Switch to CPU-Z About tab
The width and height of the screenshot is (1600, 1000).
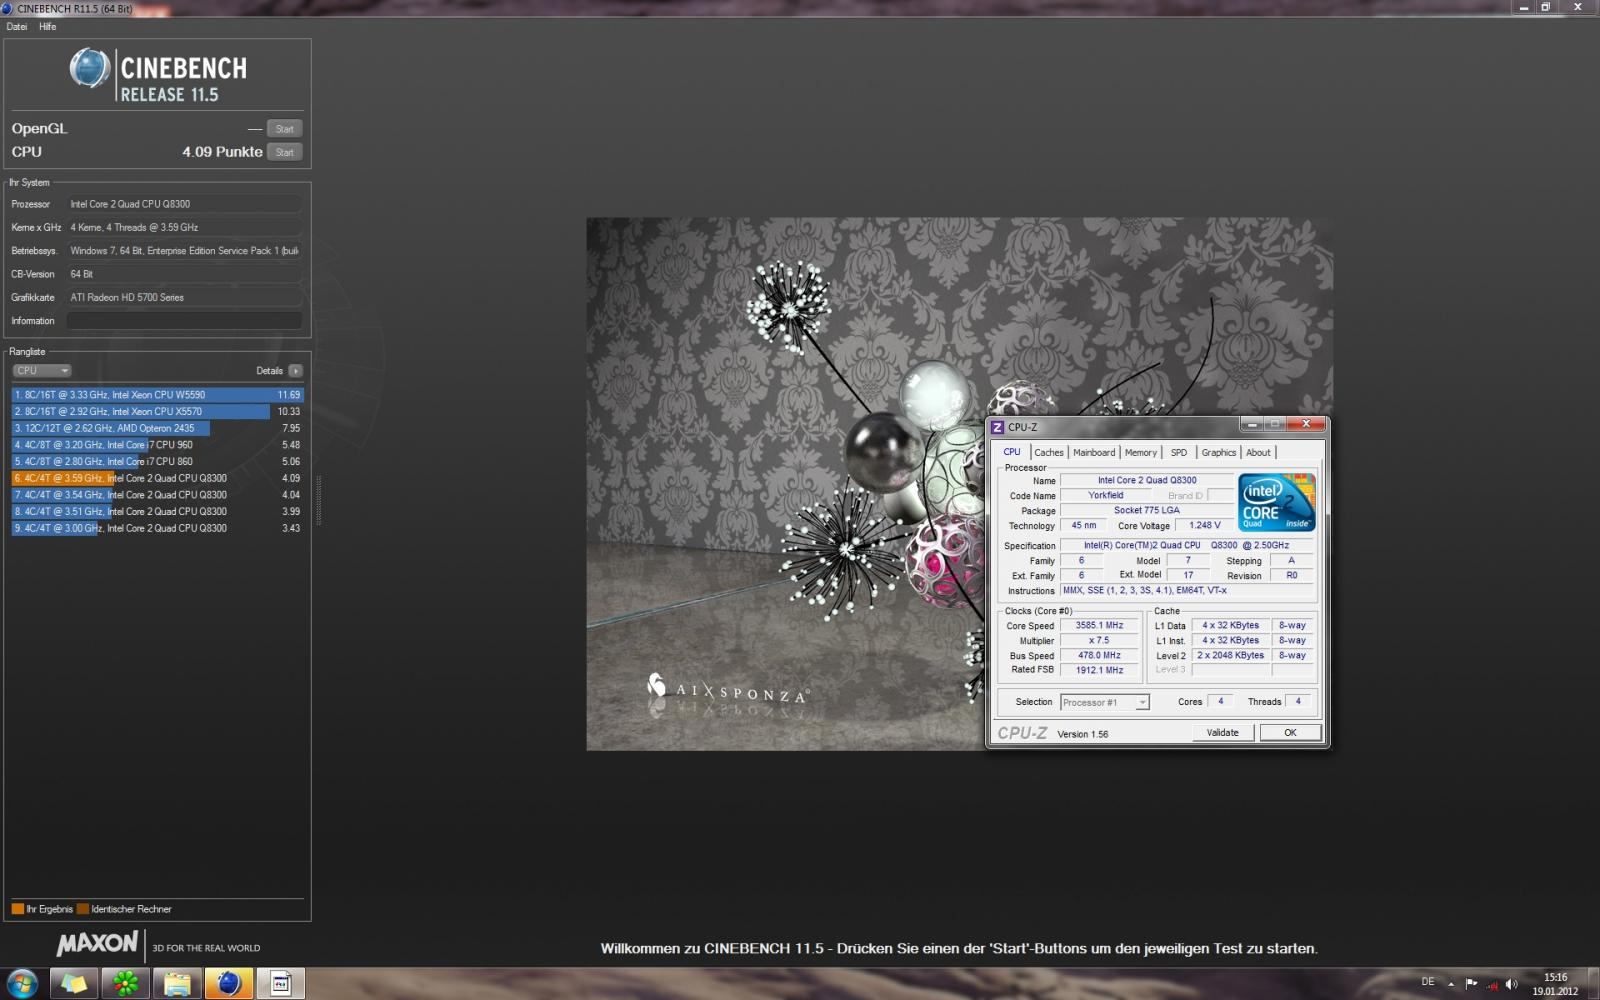pos(1258,453)
